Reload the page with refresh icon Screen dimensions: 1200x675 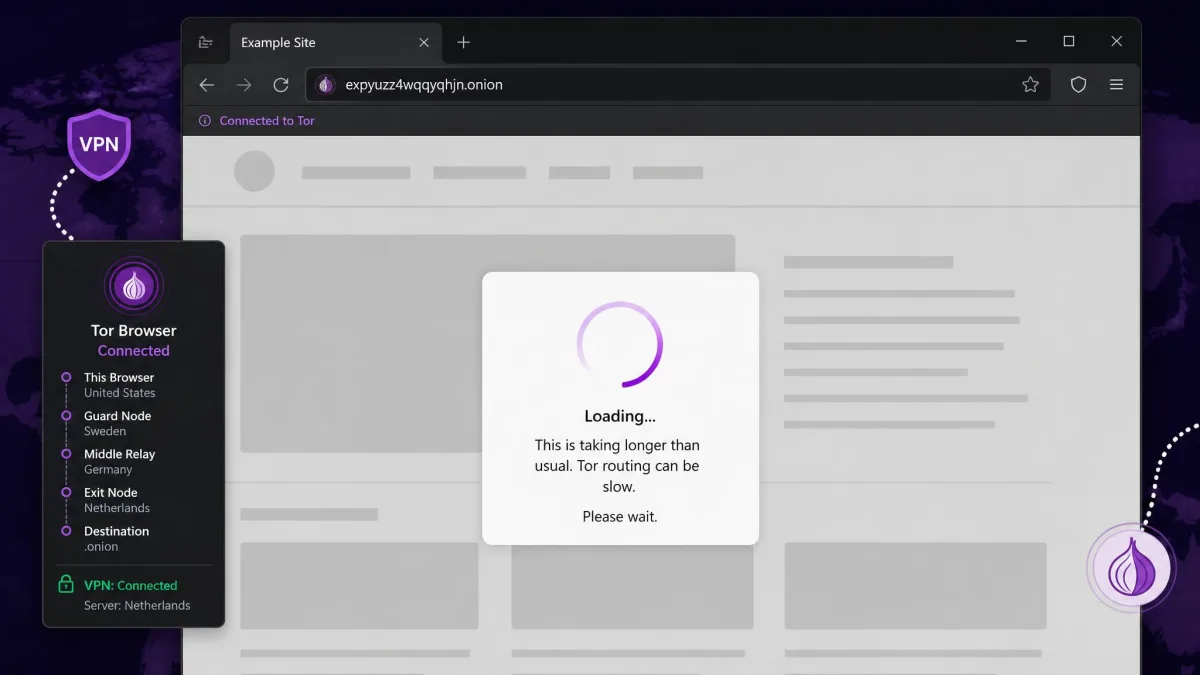pyautogui.click(x=281, y=85)
